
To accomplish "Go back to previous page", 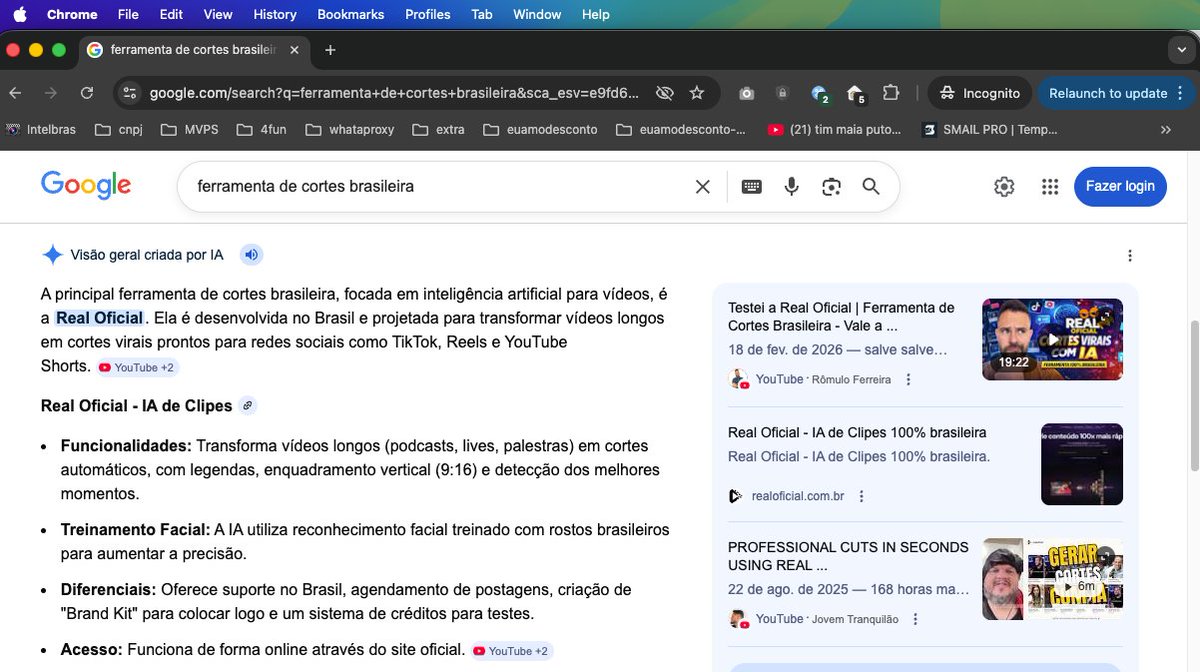I will 15,93.
